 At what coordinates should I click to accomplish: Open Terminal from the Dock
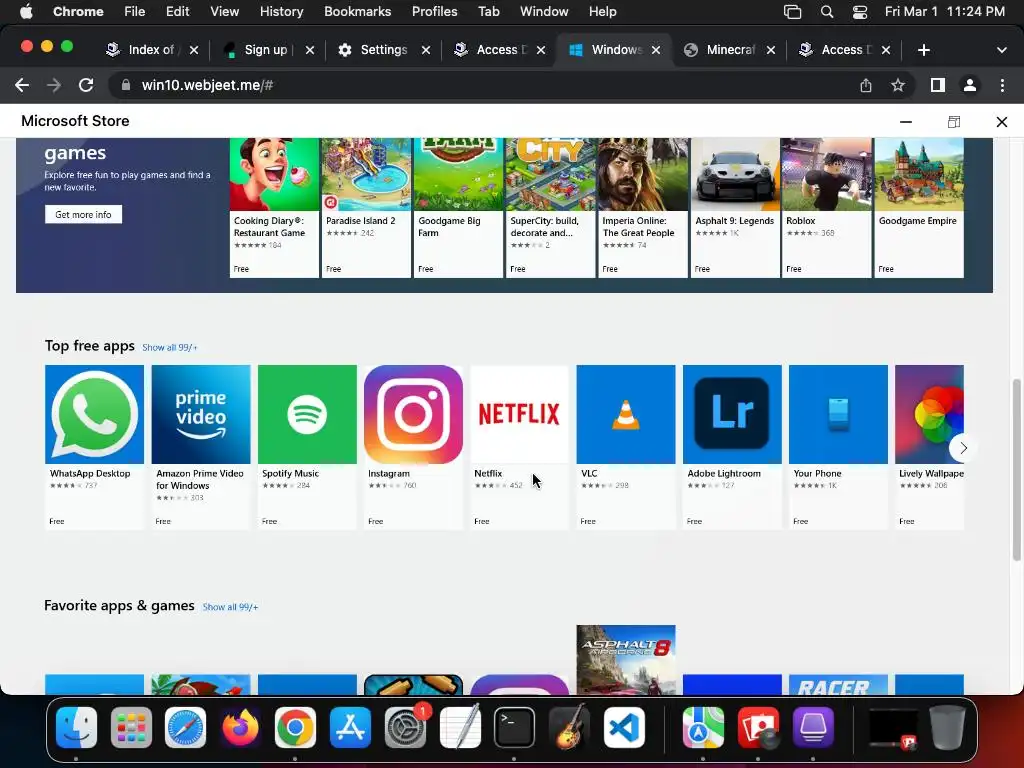pos(515,727)
